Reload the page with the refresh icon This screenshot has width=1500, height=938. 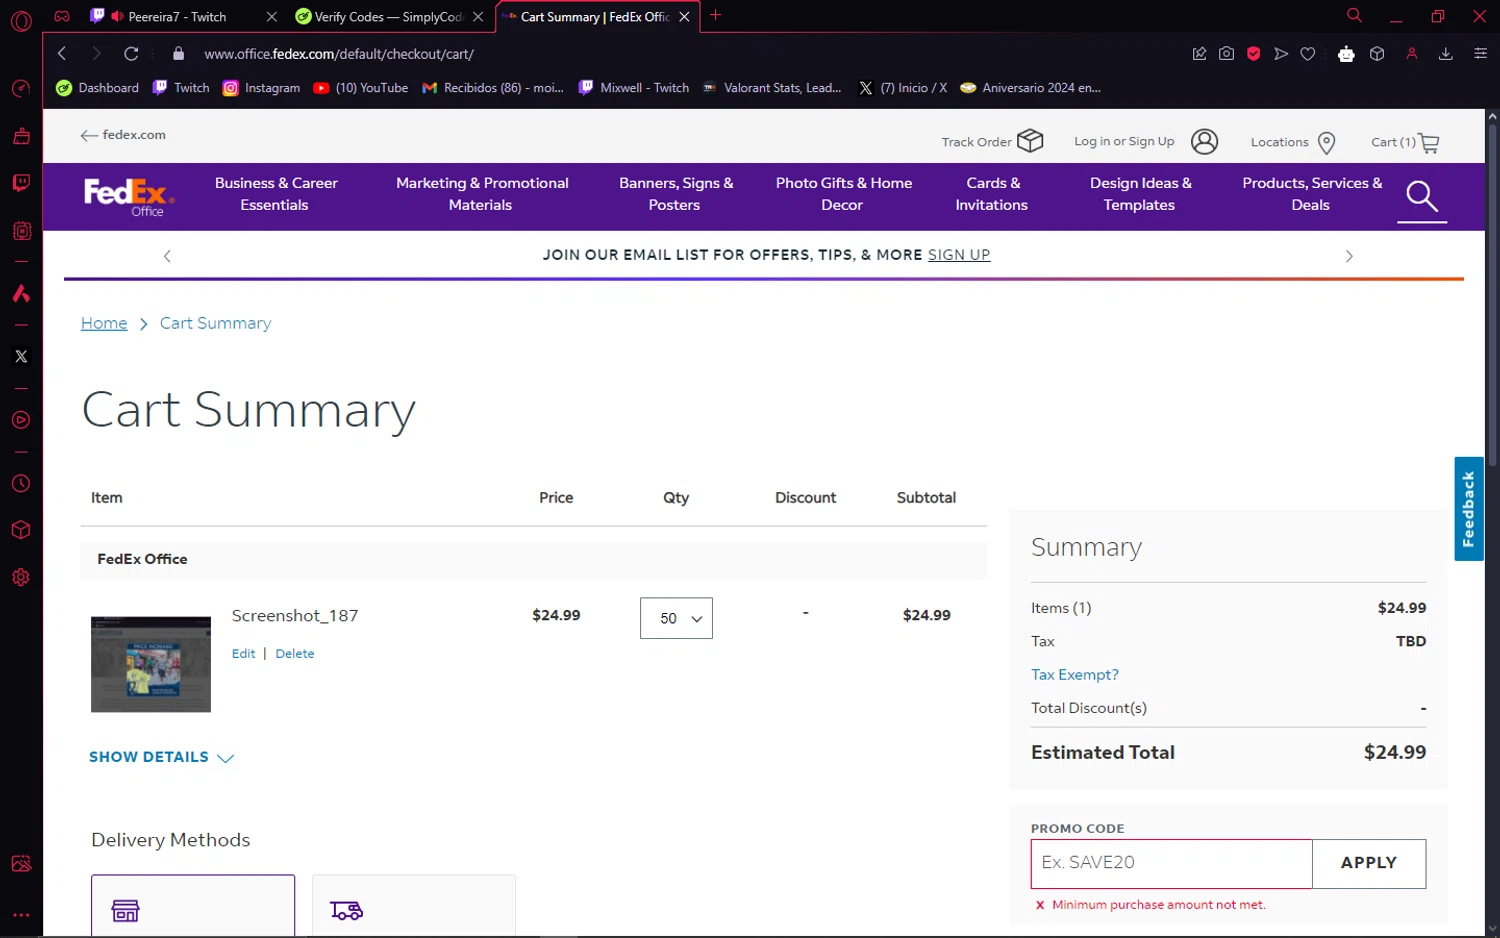[131, 53]
